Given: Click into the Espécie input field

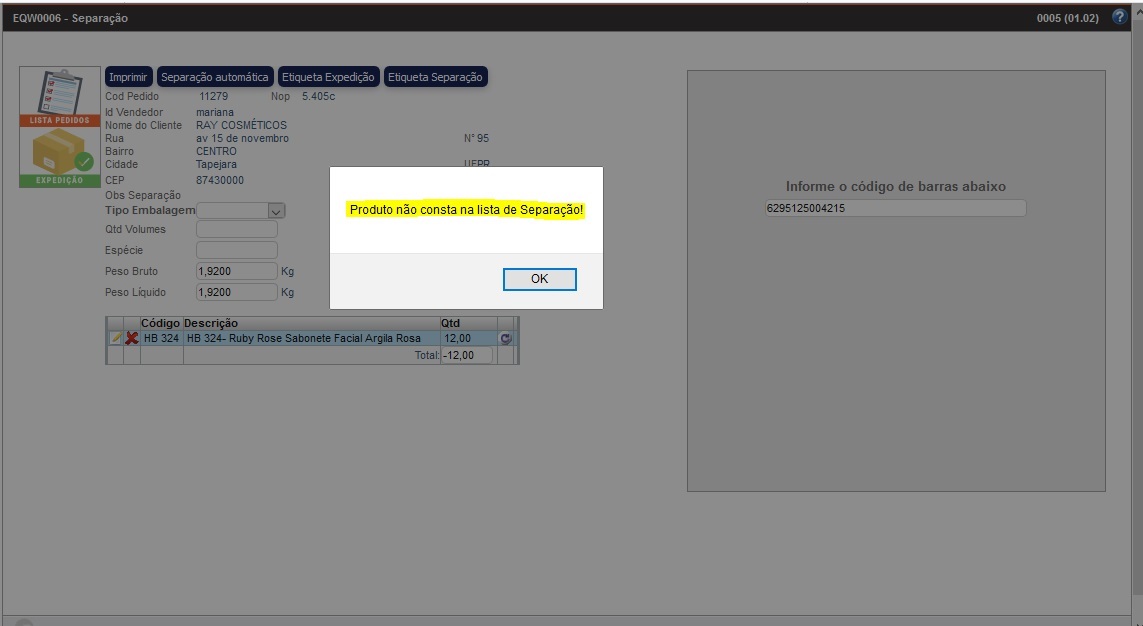Looking at the screenshot, I should 237,251.
